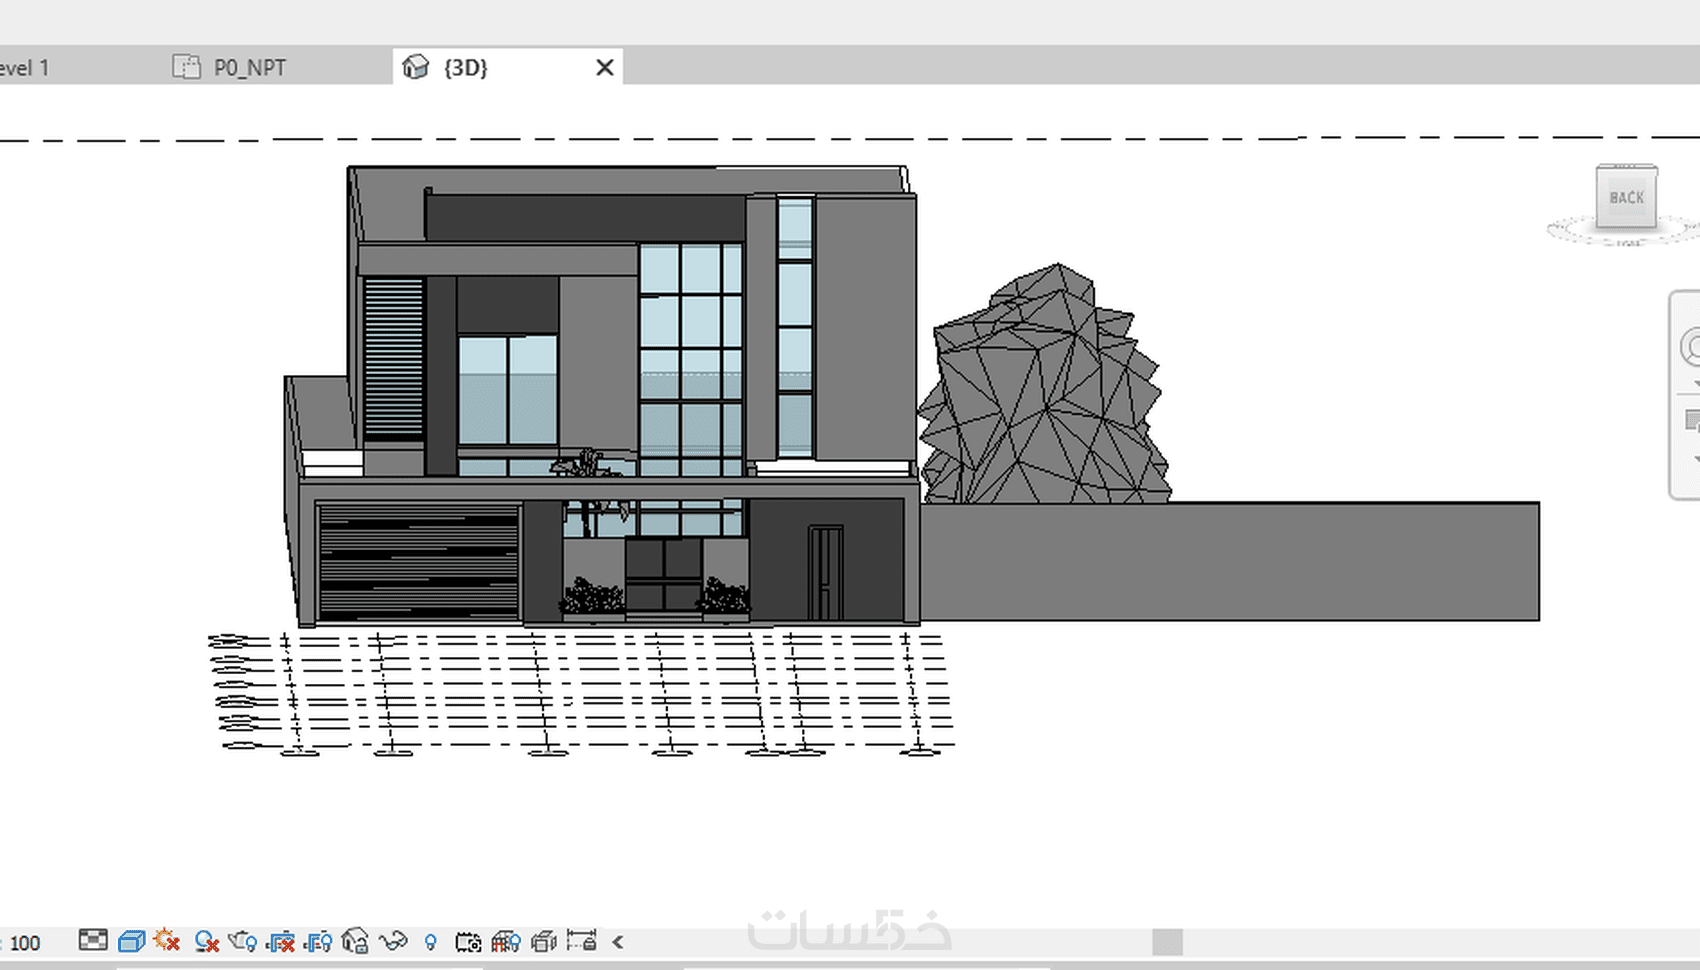Switch to the P0_NPT view tab
The width and height of the screenshot is (1700, 970).
coord(250,67)
